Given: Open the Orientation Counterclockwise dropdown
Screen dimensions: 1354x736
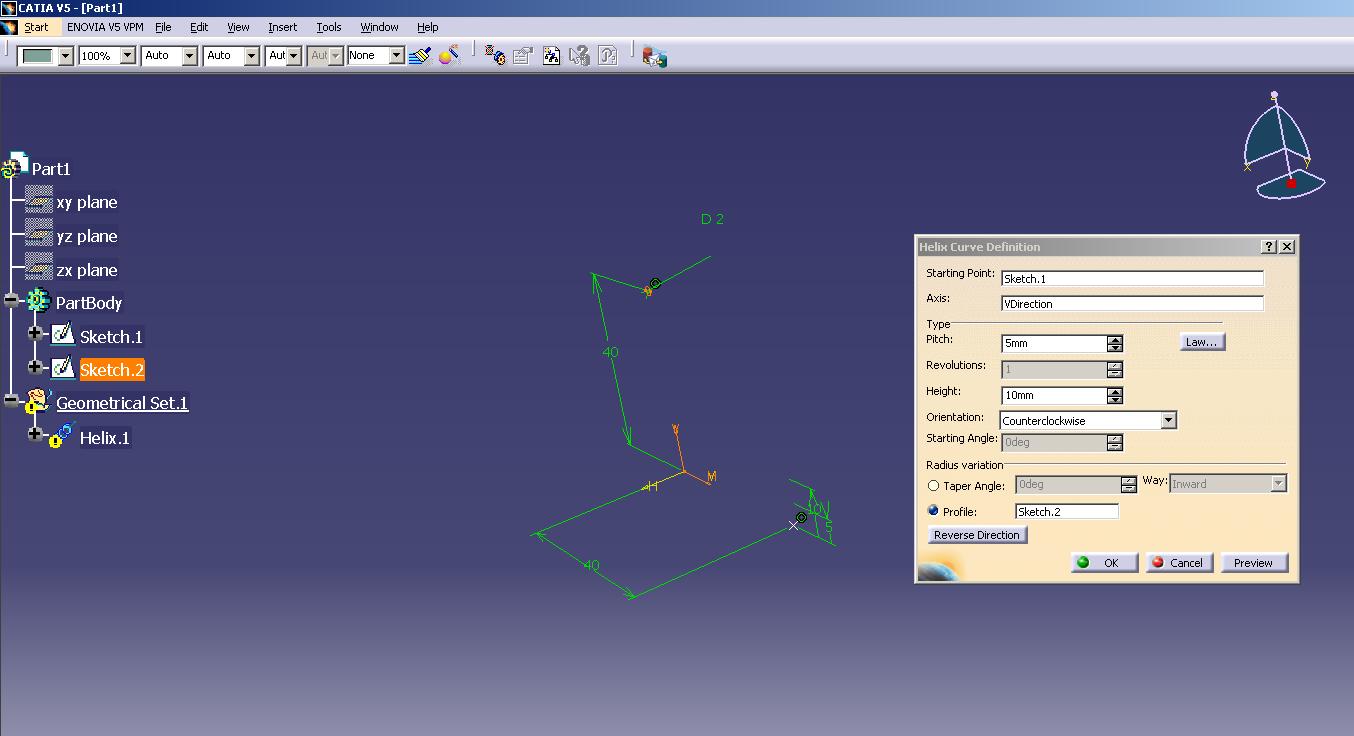Looking at the screenshot, I should click(x=1168, y=421).
